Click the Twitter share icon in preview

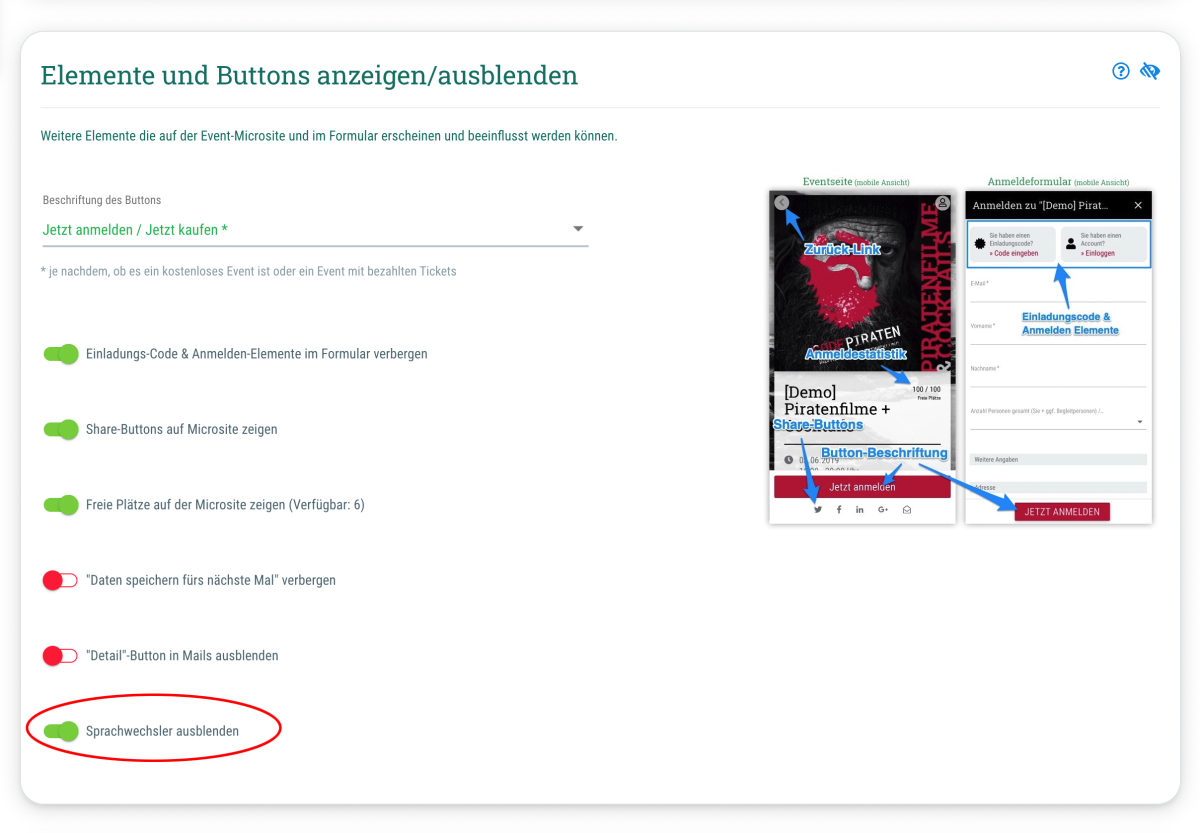pos(817,510)
